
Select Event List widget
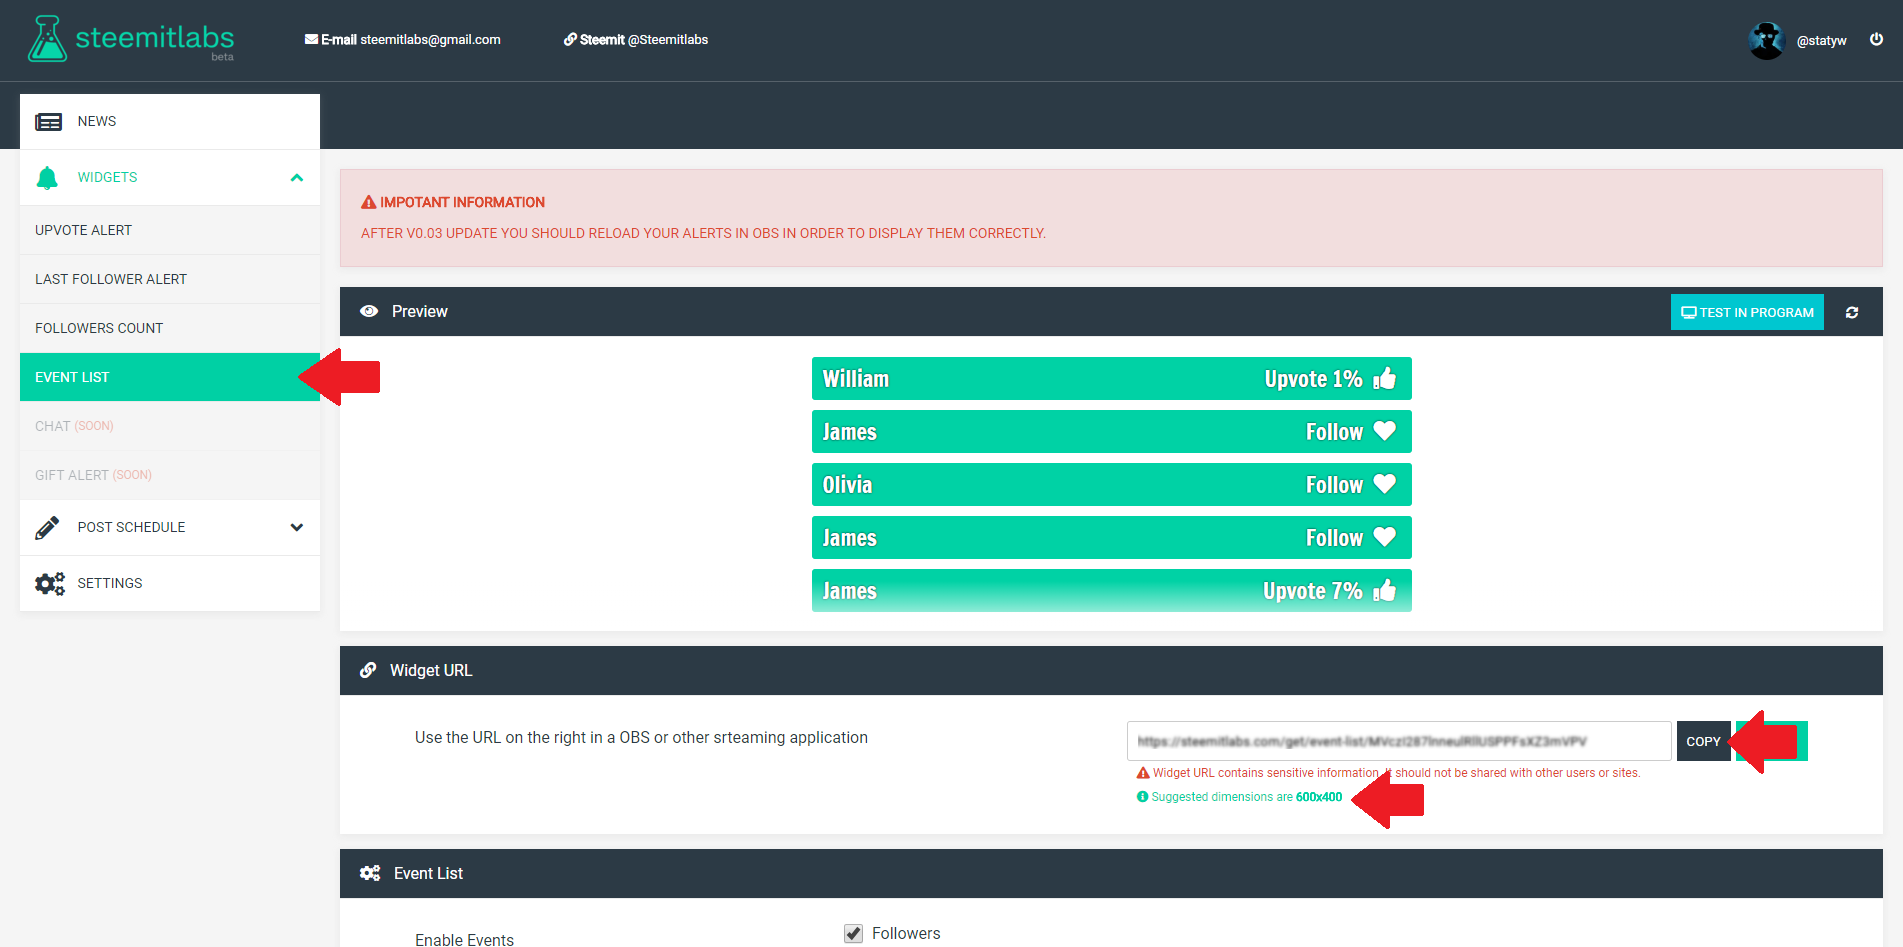click(x=170, y=377)
